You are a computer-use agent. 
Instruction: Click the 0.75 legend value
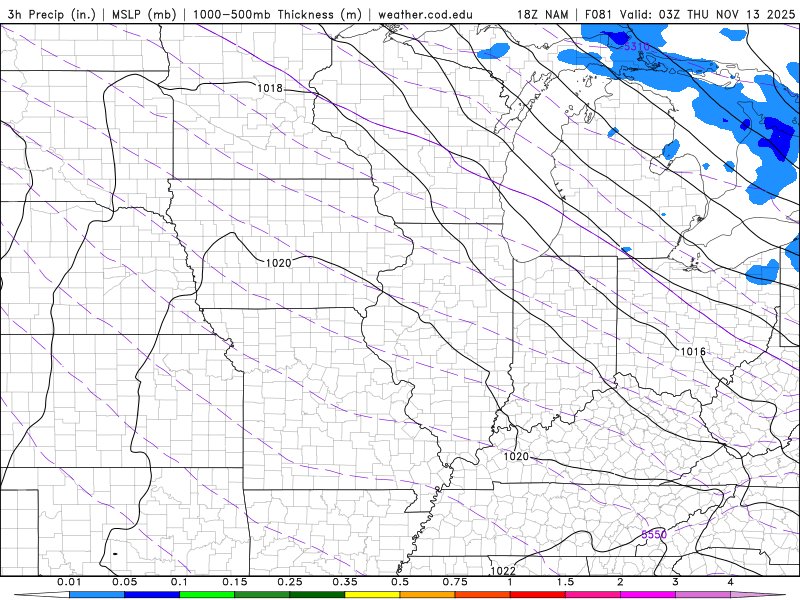click(455, 582)
